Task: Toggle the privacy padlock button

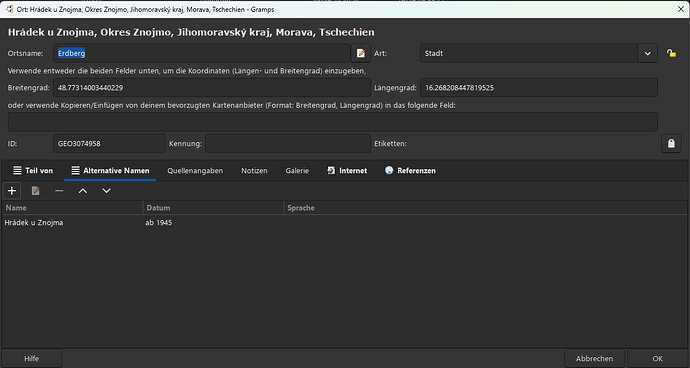Action: [671, 144]
